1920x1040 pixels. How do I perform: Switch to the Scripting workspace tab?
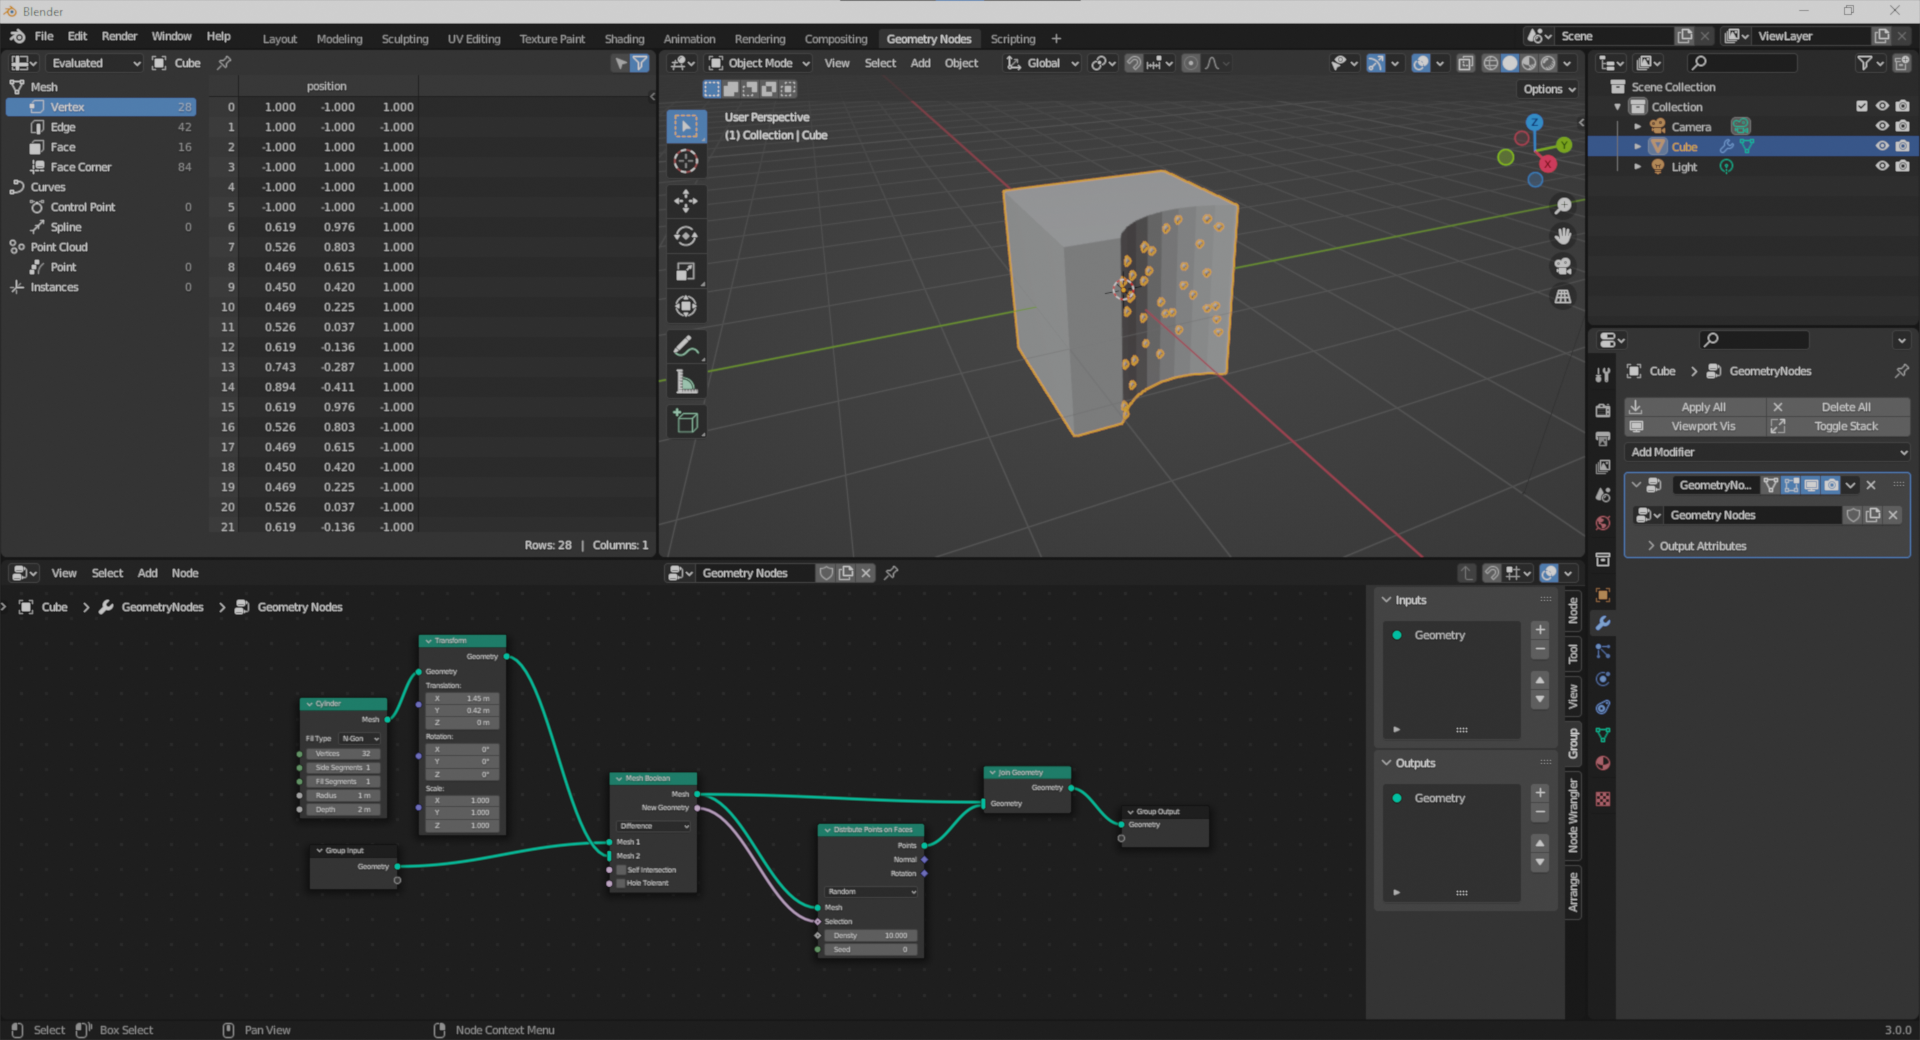click(x=1013, y=39)
